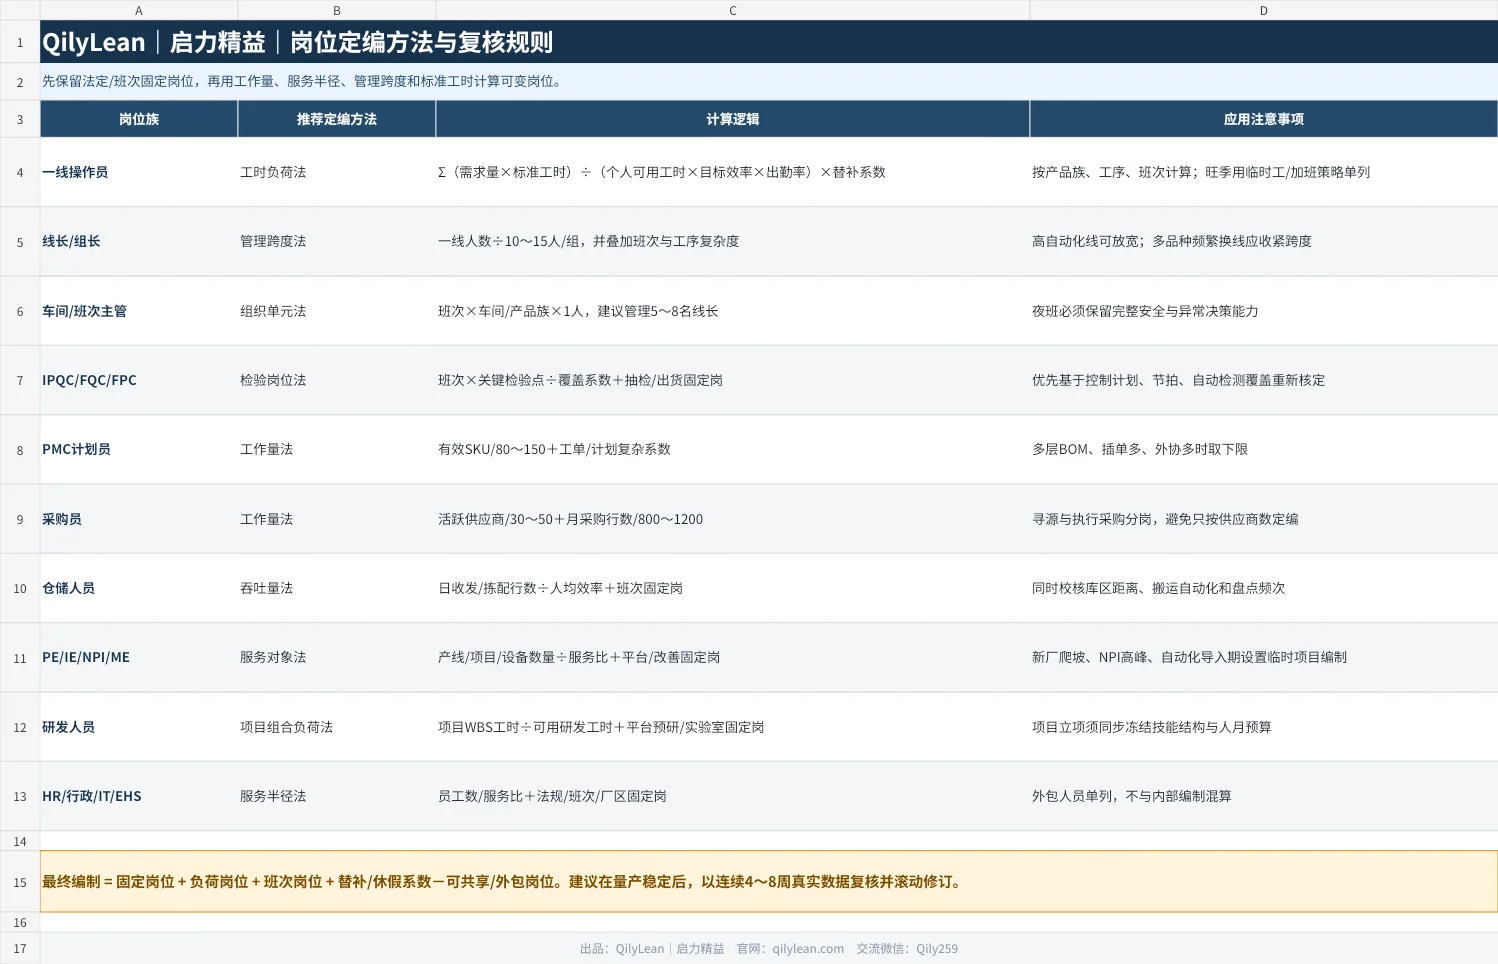Select the '日收发/拣配行数÷人均效率' cell
The image size is (1498, 964).
click(x=733, y=588)
